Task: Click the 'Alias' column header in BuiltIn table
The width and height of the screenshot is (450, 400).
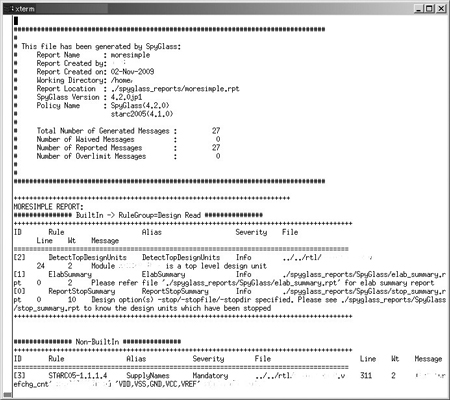Action: point(152,232)
